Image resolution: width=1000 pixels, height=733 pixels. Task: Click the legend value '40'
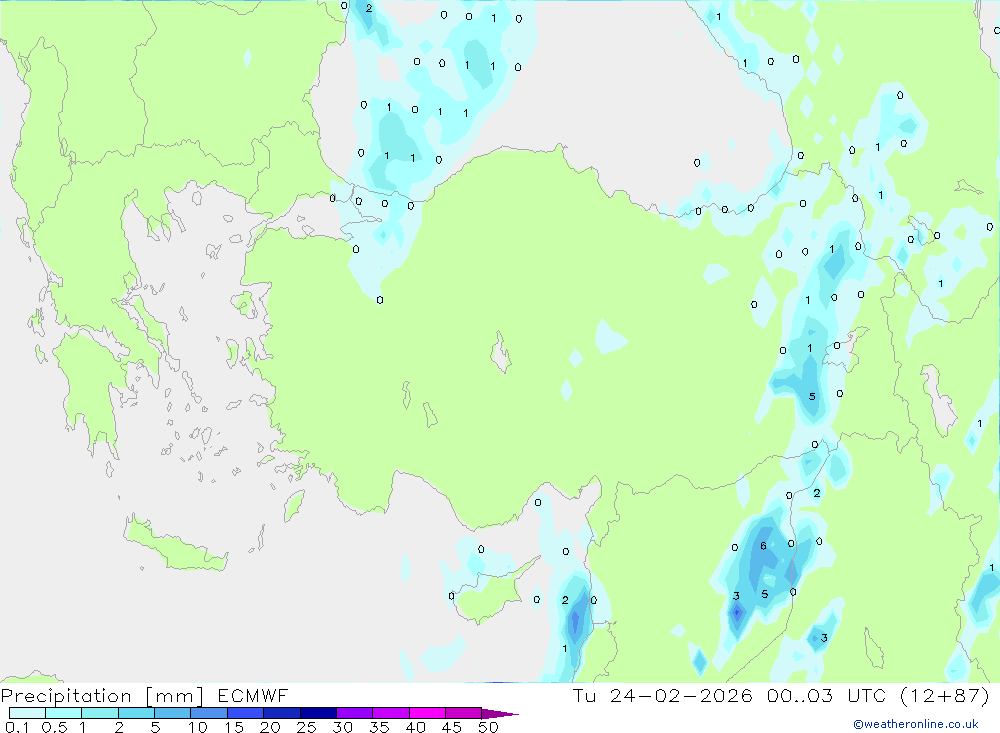(416, 727)
